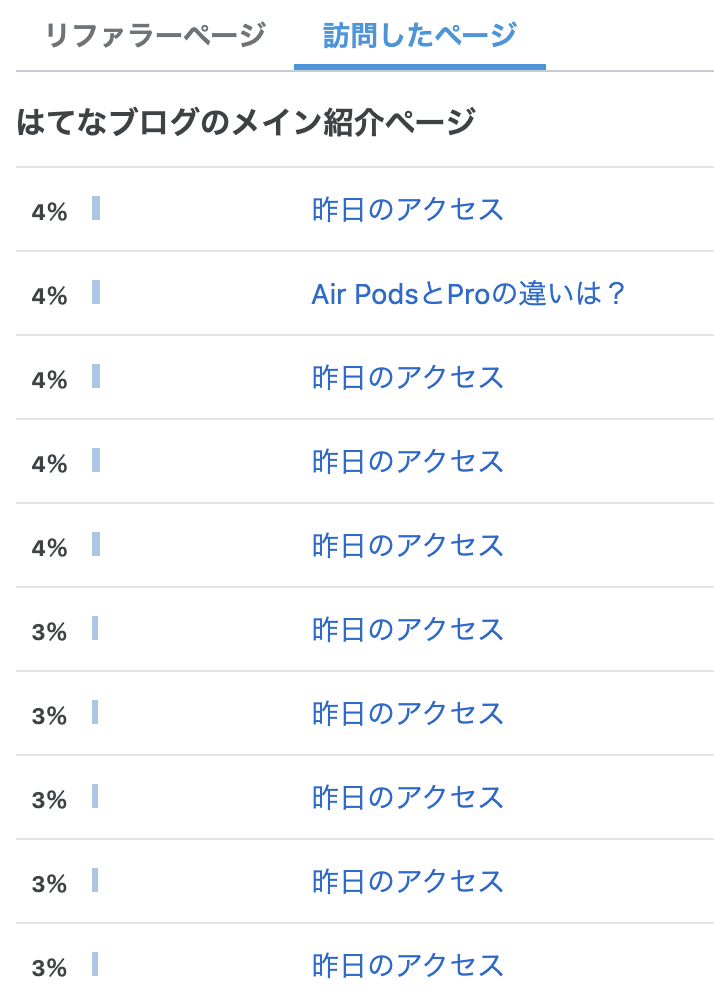Click the bottom 3% percentage bar
This screenshot has width=714, height=1006.
(95, 964)
